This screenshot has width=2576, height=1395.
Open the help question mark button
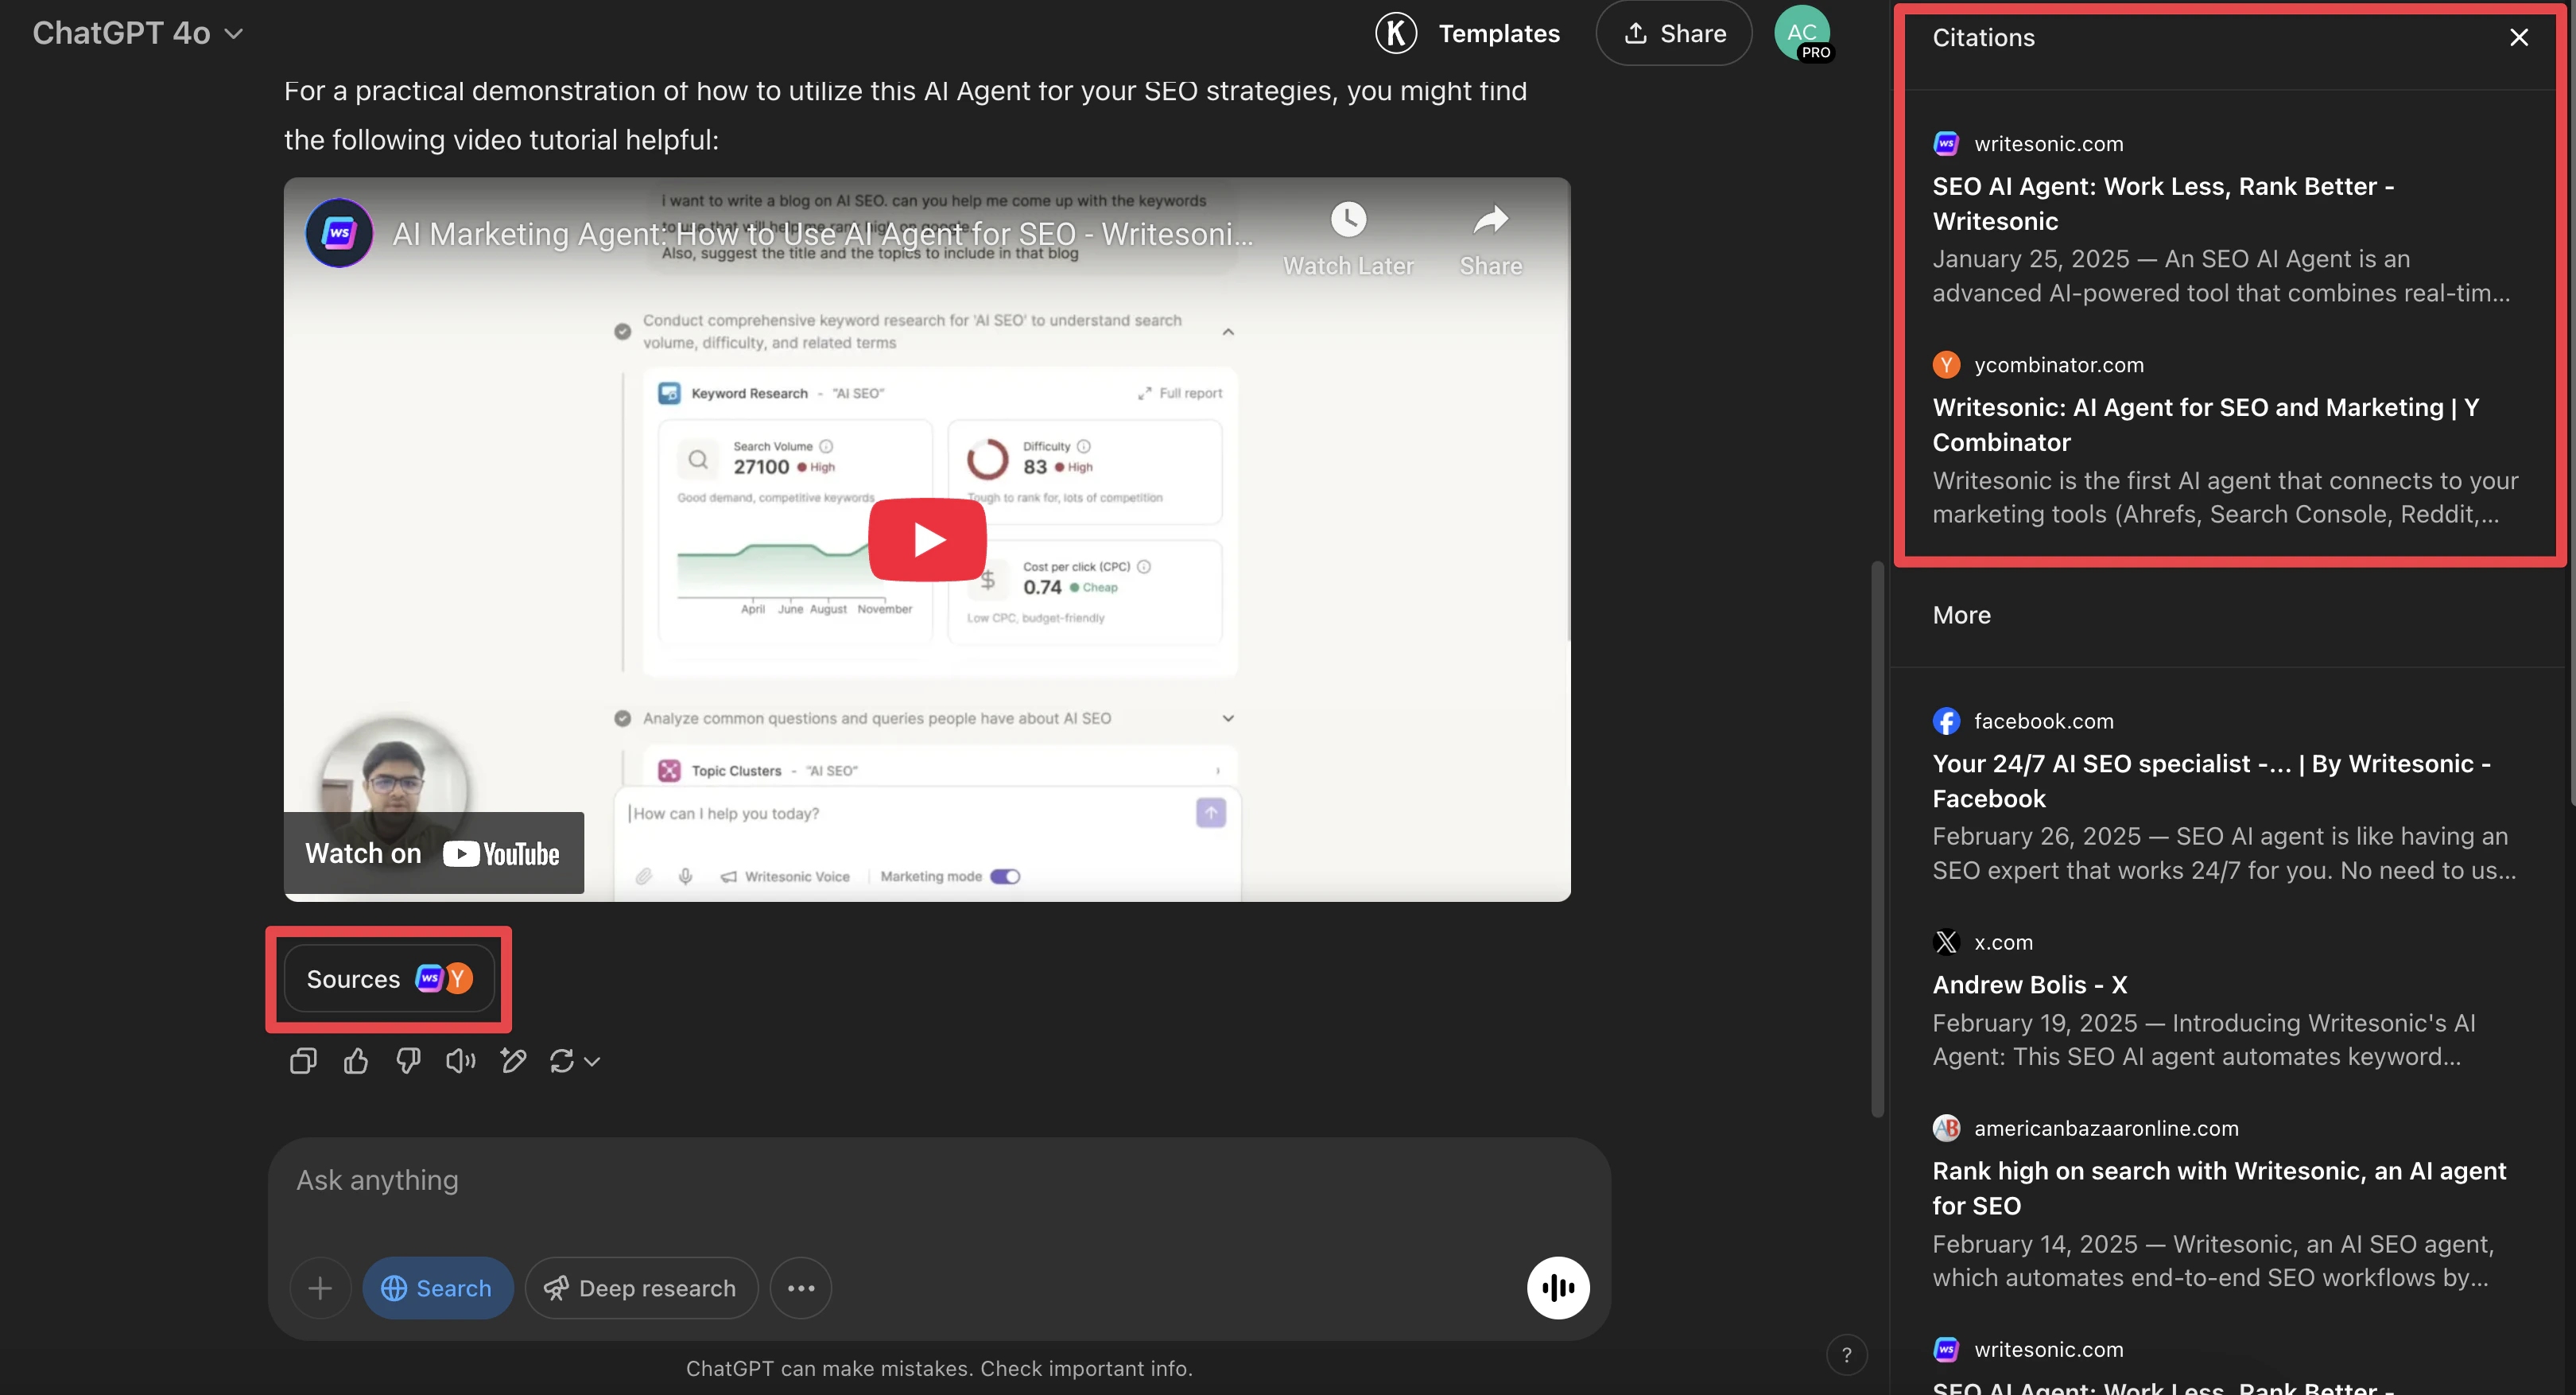[1846, 1355]
